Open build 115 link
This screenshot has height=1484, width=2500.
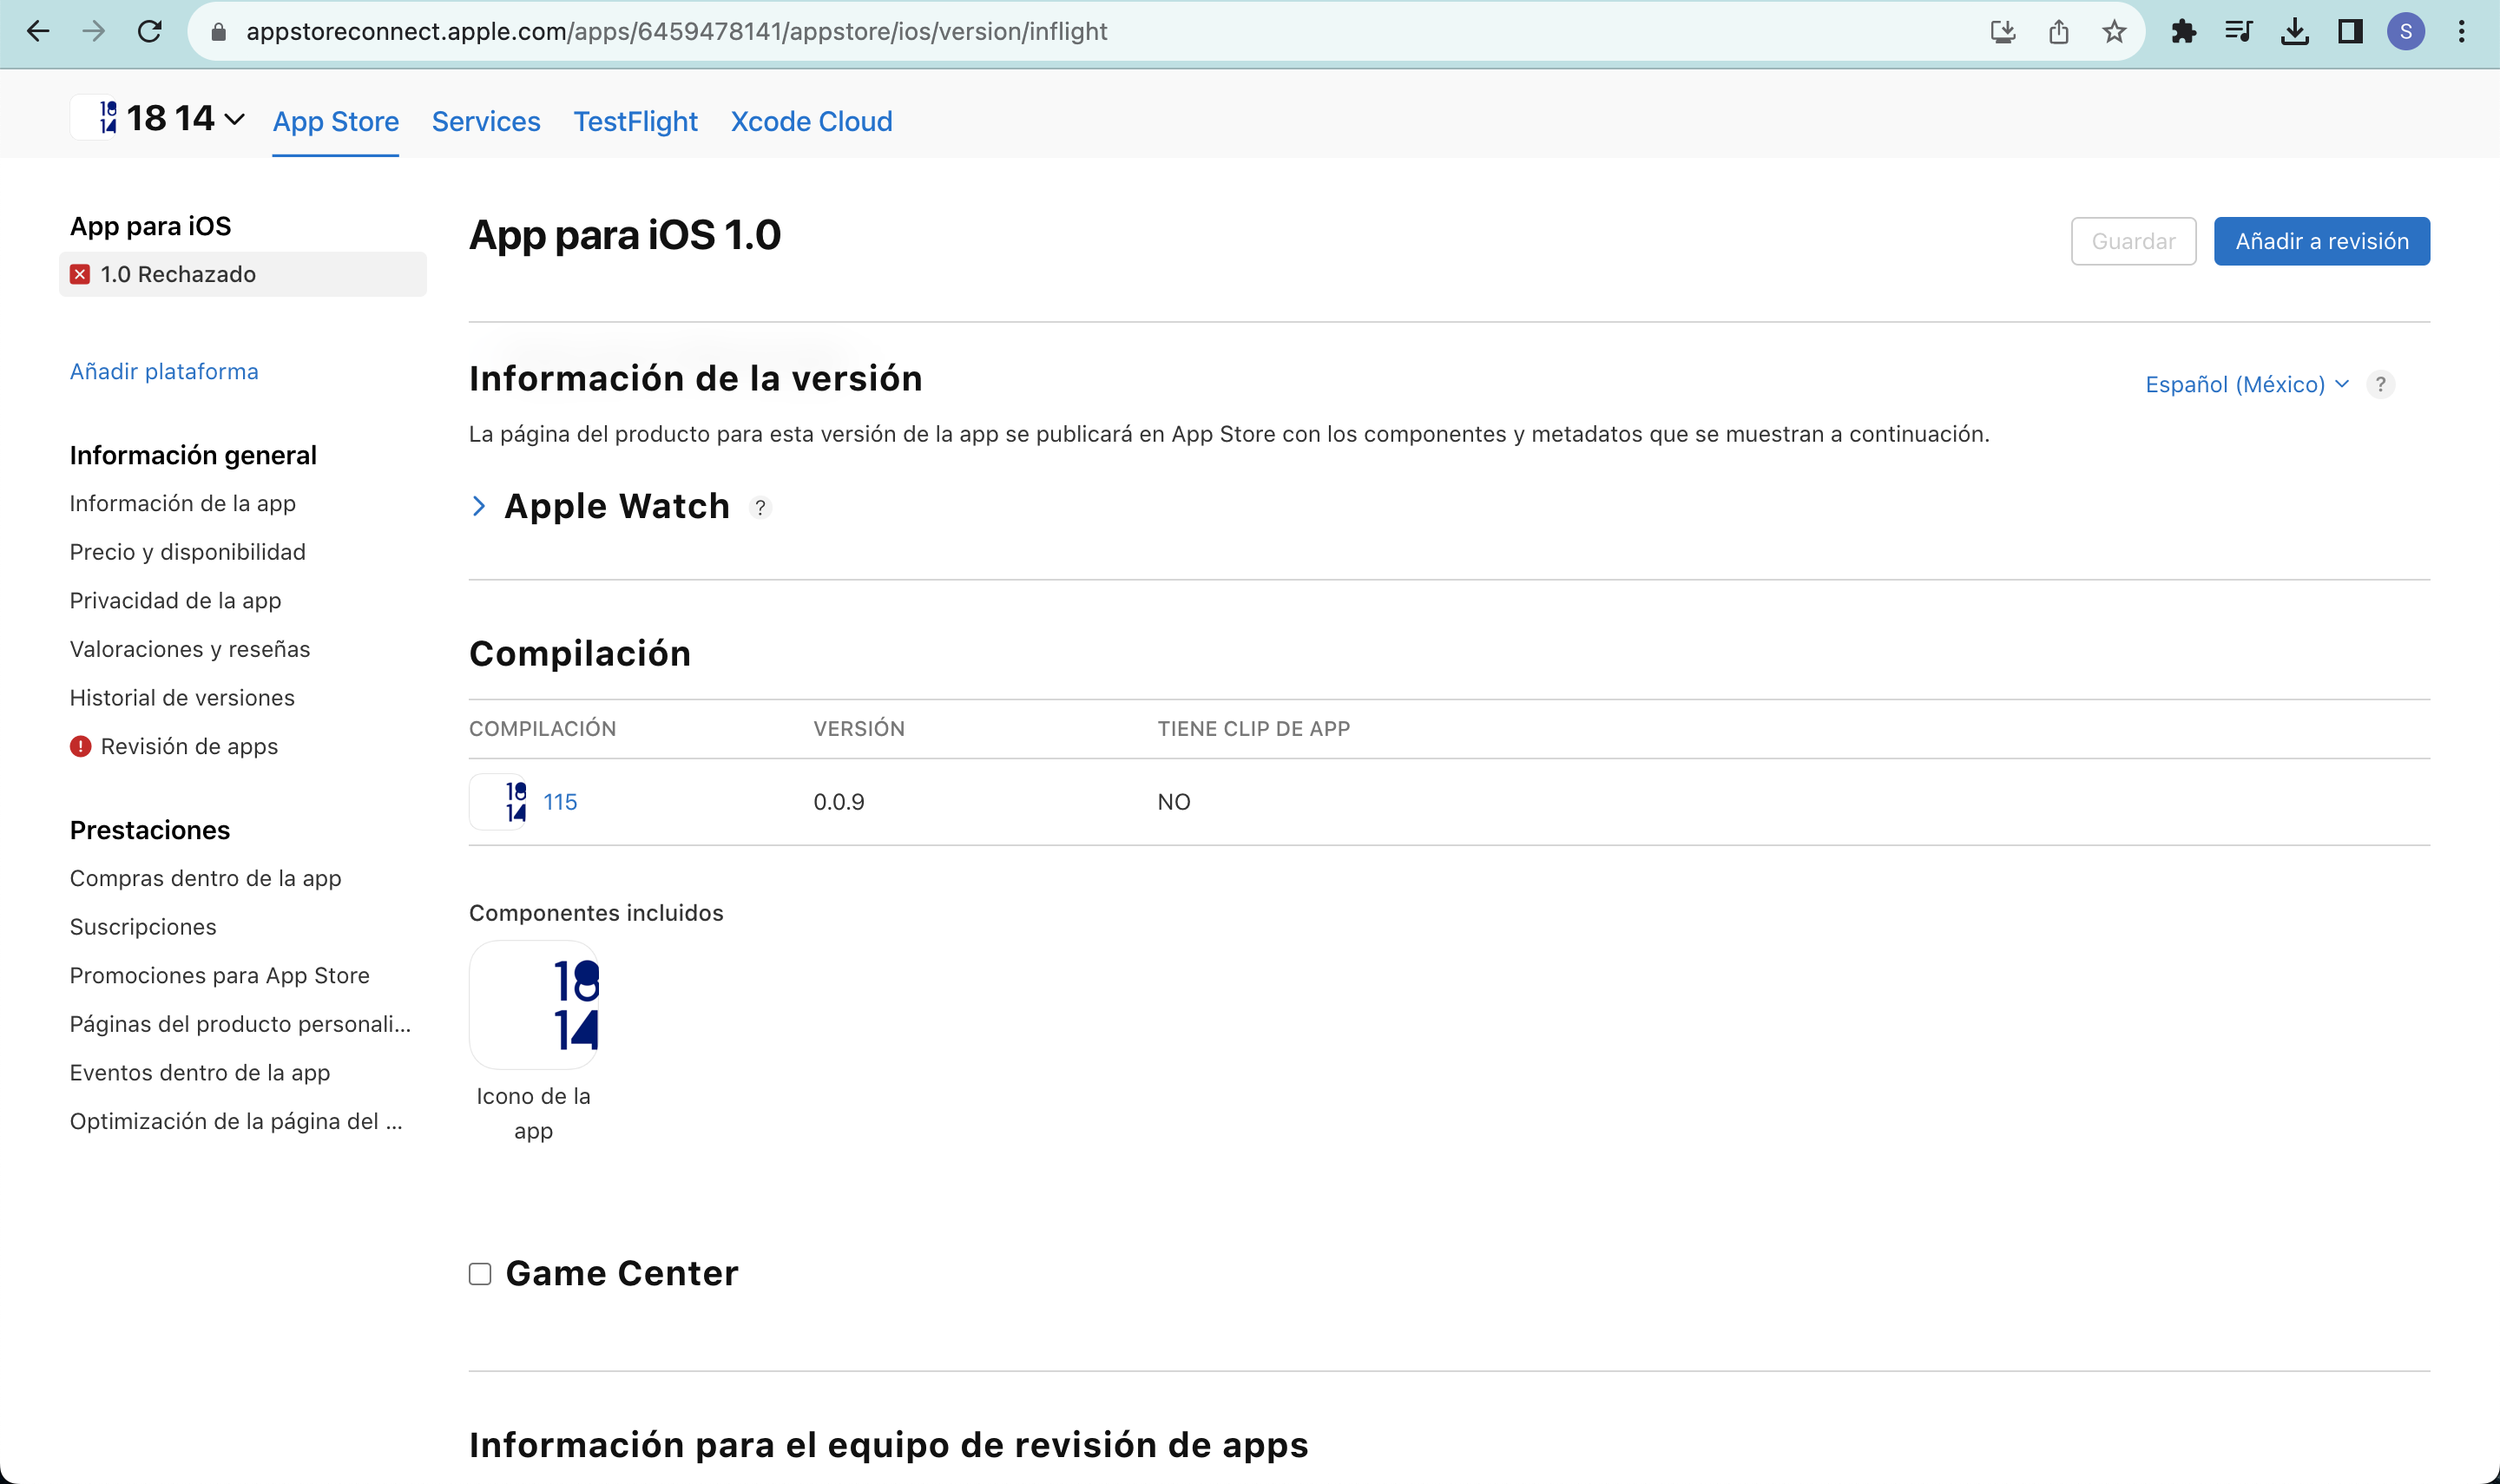[x=560, y=802]
